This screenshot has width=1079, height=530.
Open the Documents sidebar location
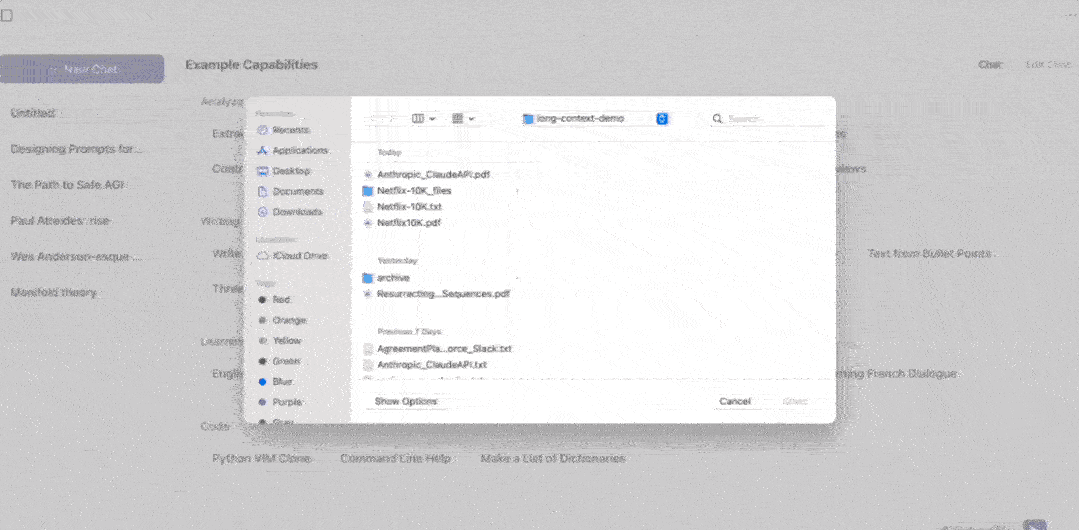pos(290,191)
